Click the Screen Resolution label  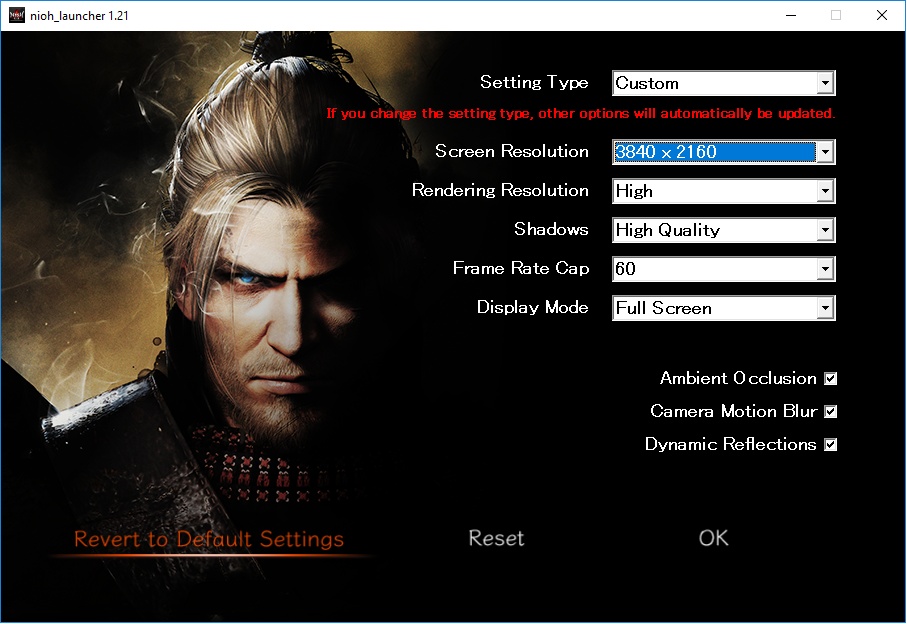[x=512, y=152]
